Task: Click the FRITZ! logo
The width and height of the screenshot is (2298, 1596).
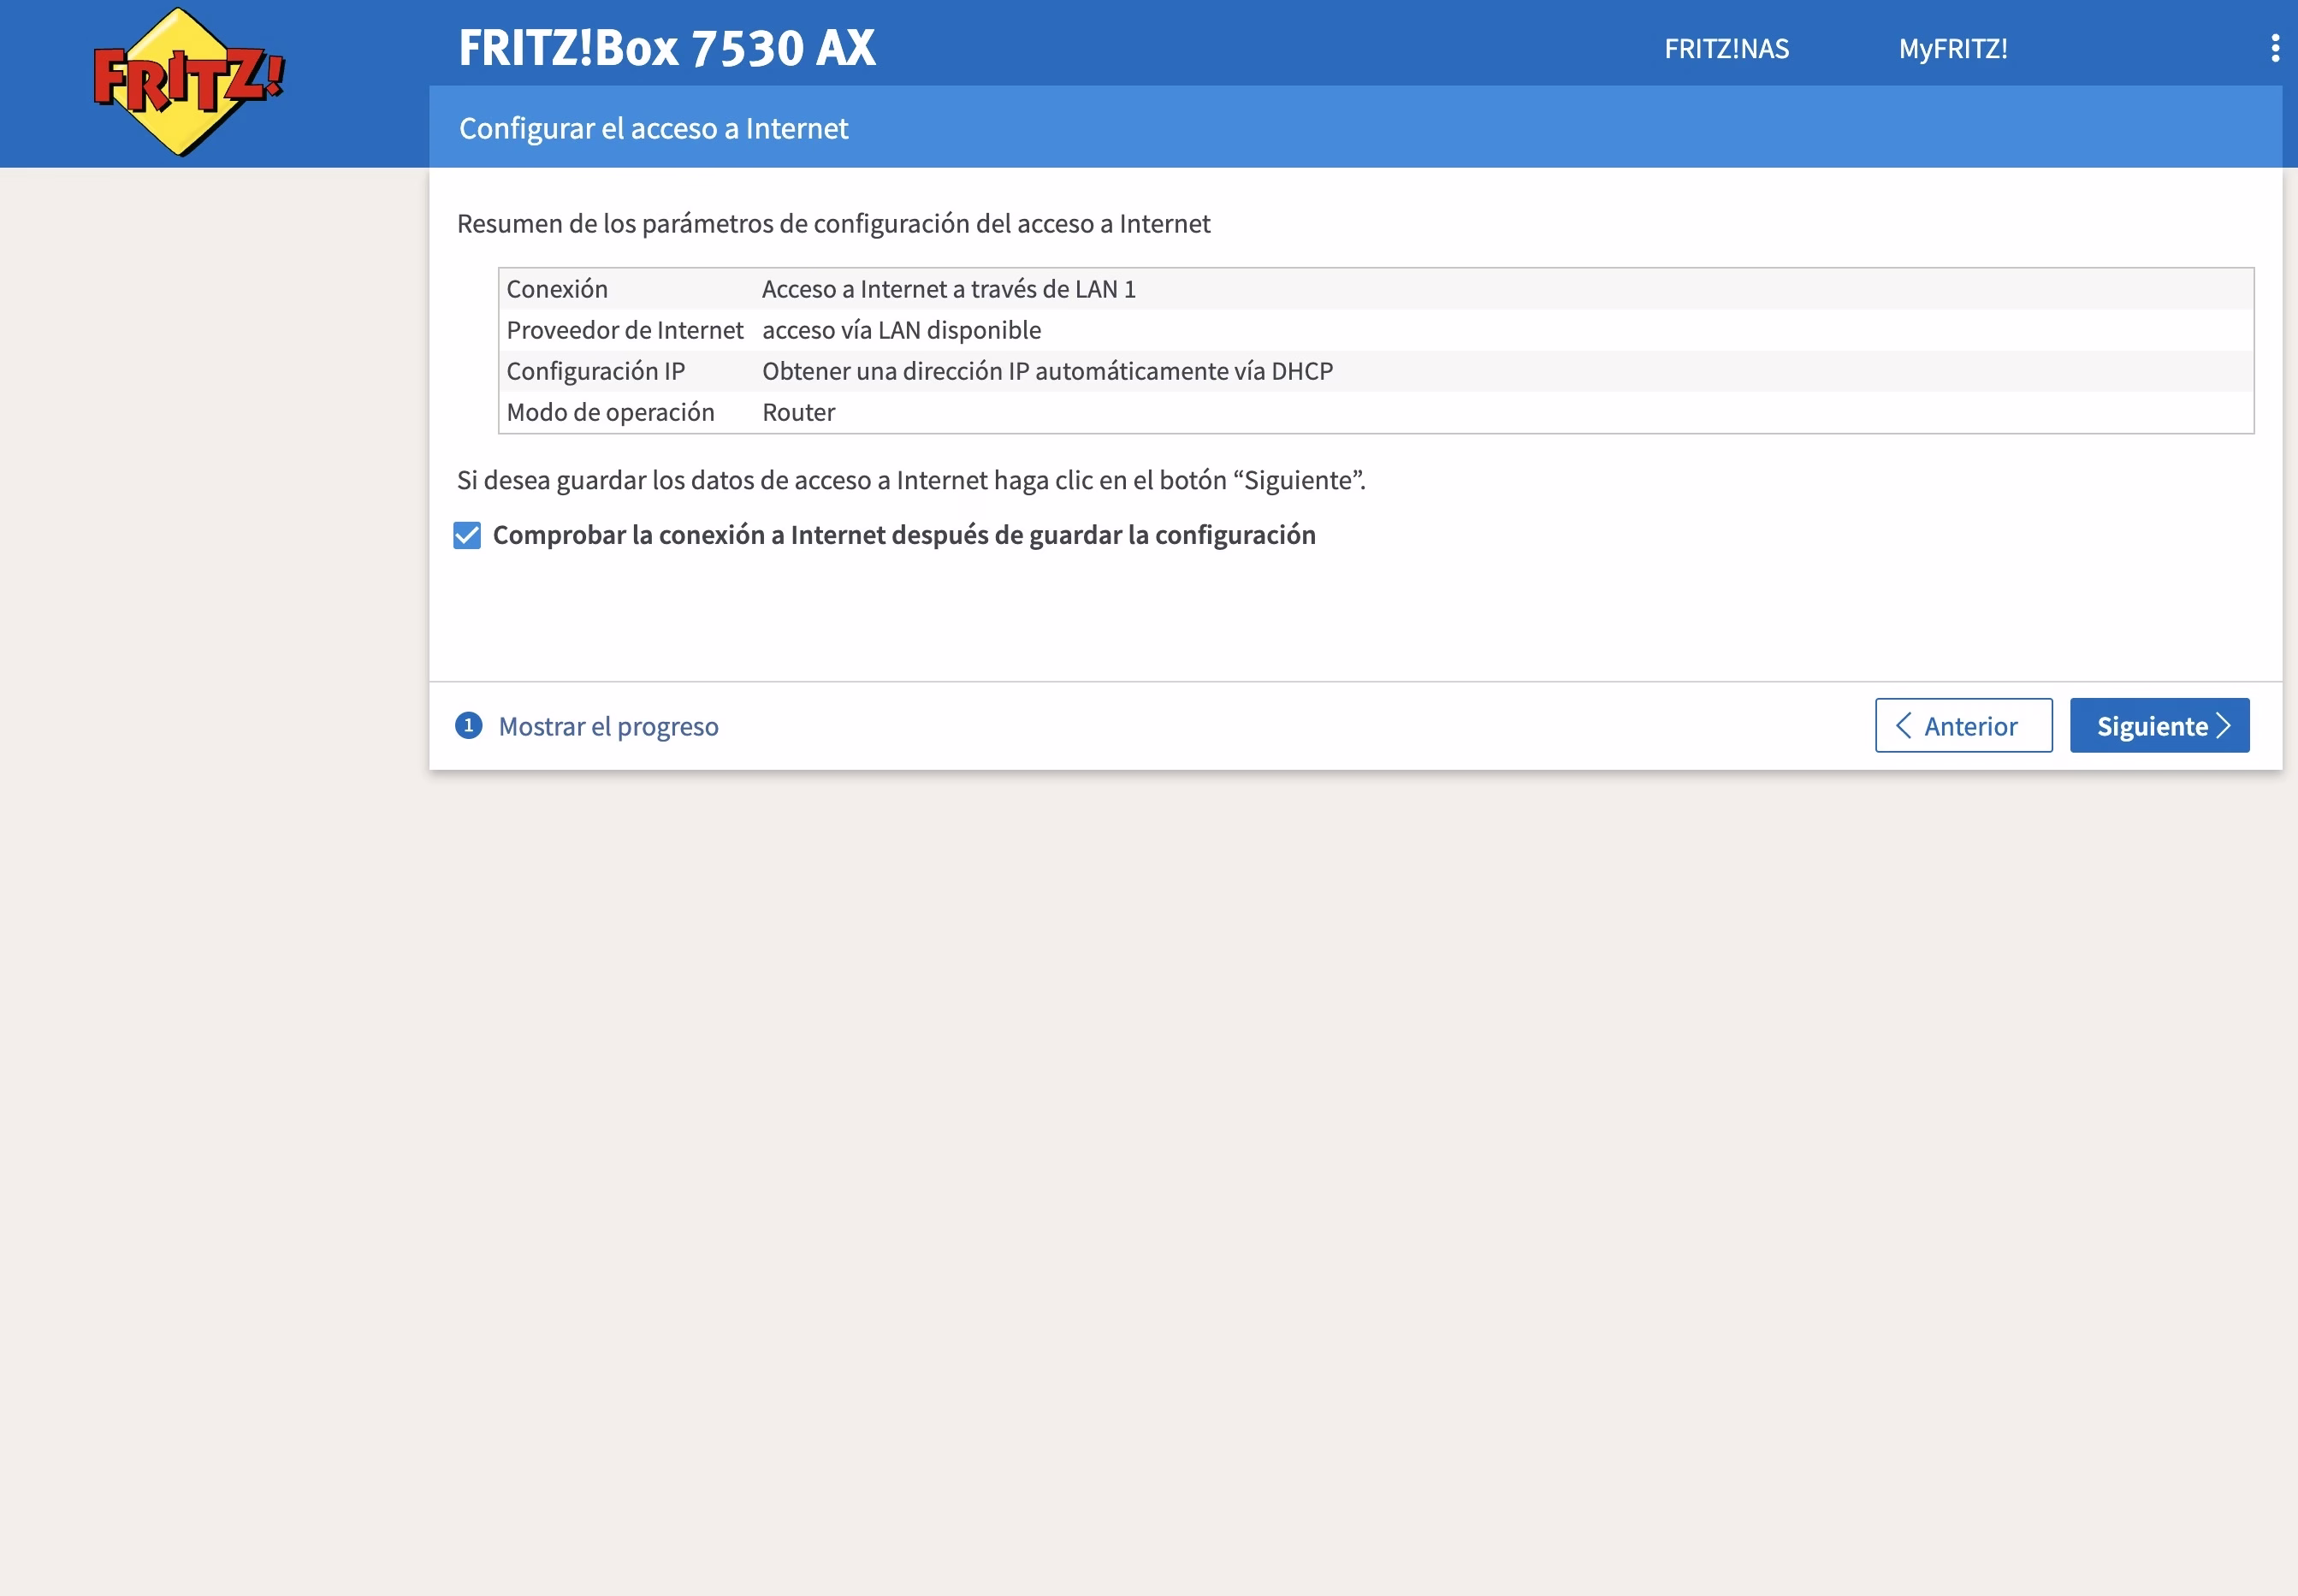Action: [188, 81]
